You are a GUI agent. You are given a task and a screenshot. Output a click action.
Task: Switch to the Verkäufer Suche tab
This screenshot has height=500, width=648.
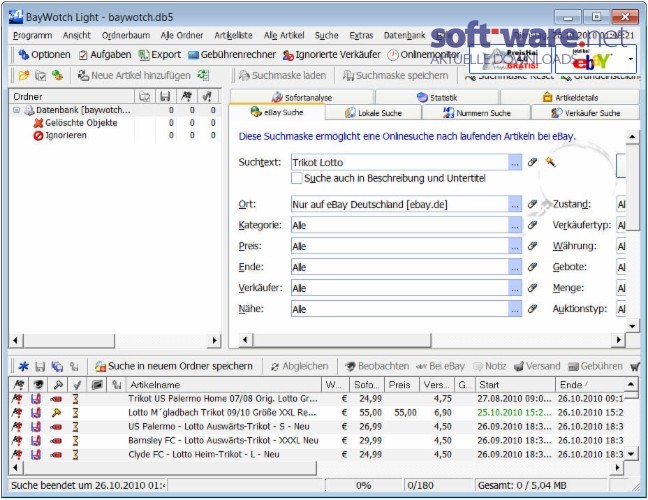click(586, 113)
